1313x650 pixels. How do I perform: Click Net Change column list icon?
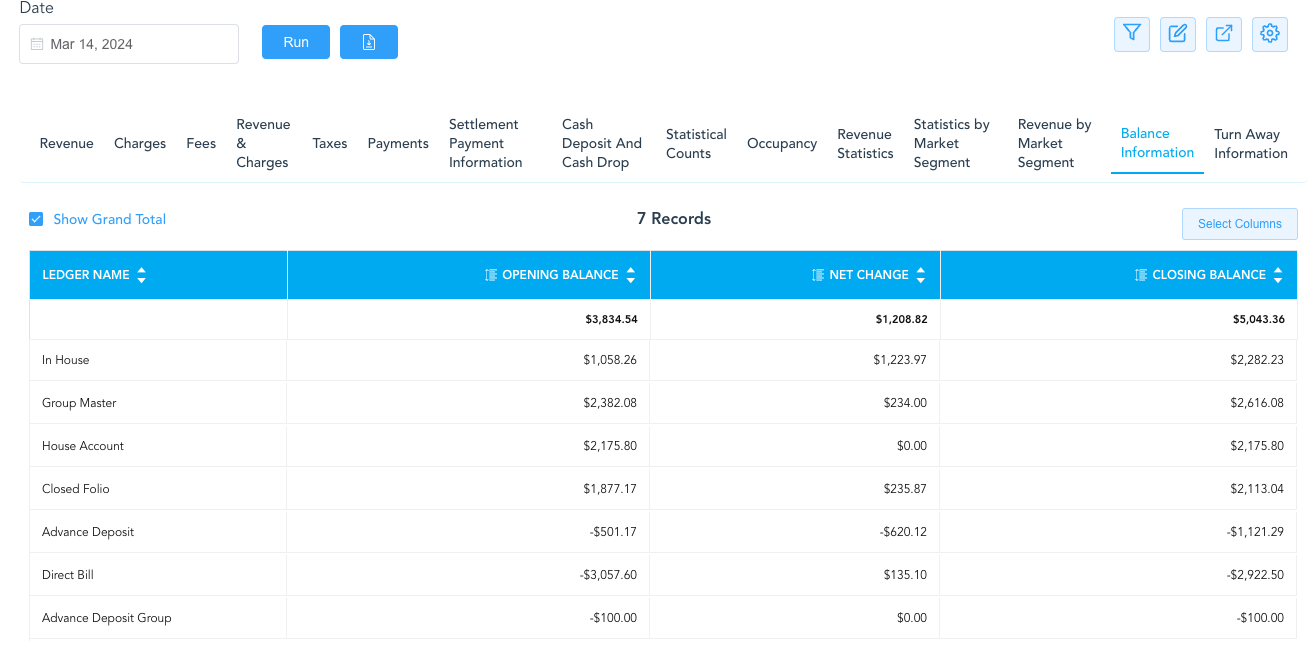pyautogui.click(x=817, y=275)
